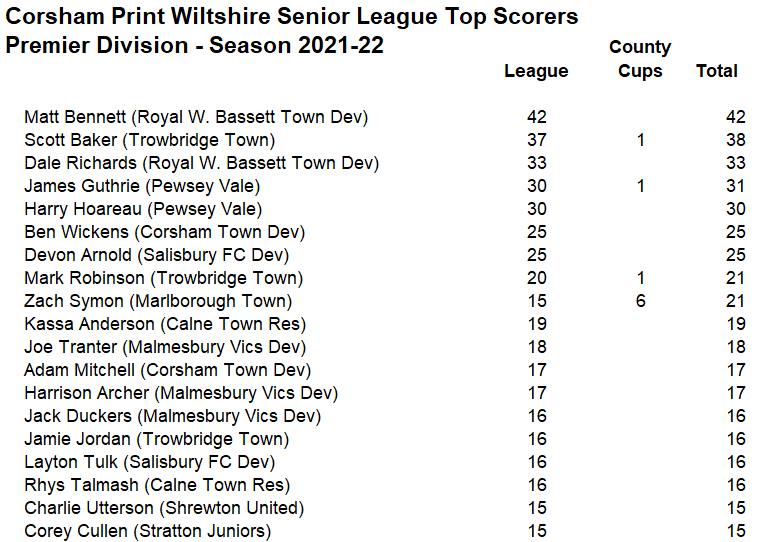
Task: Select Ben Wickens (Corsham Town Dev)
Action: click(x=164, y=232)
